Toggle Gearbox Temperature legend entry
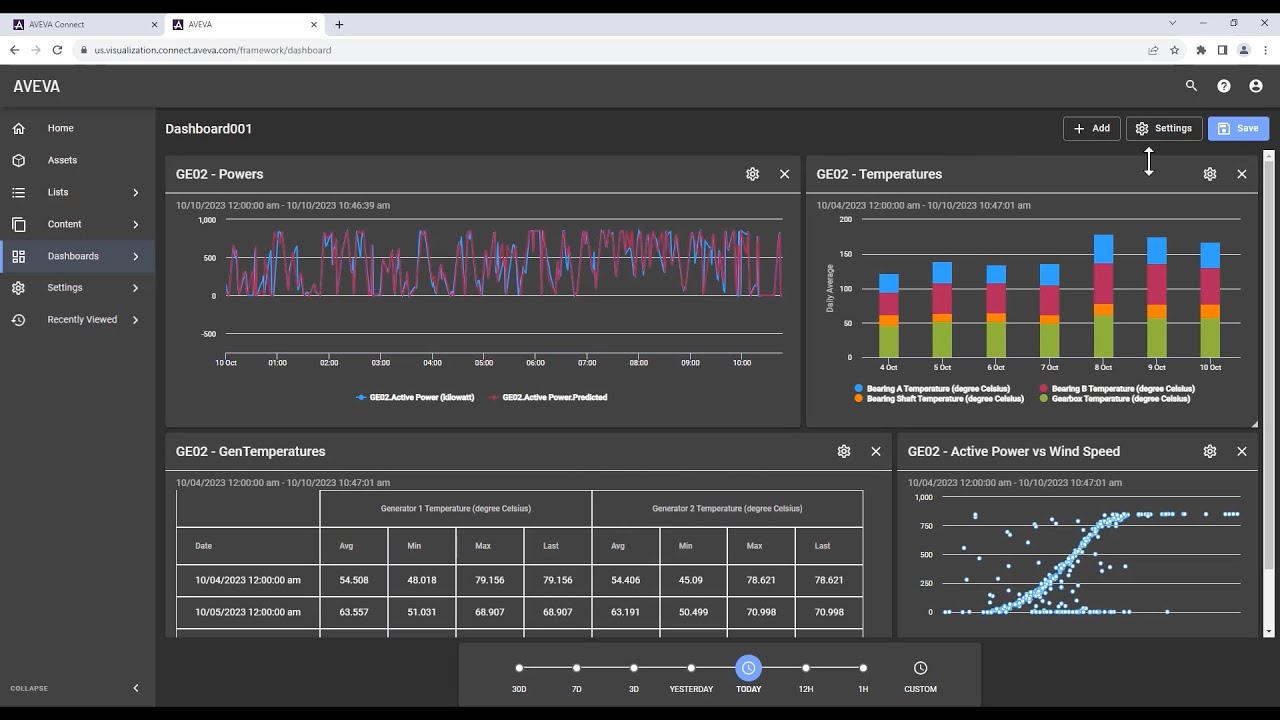Screen dimensions: 1280x720 [1115, 398]
